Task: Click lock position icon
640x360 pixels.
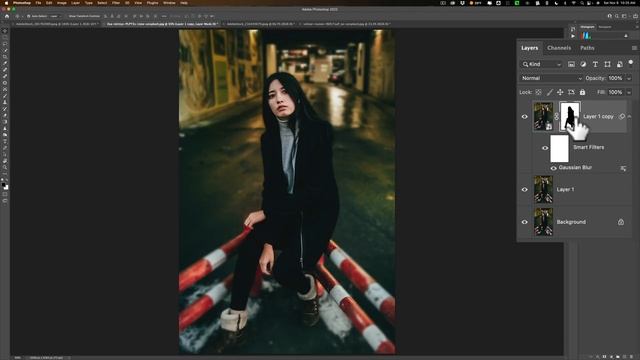Action: (560, 92)
